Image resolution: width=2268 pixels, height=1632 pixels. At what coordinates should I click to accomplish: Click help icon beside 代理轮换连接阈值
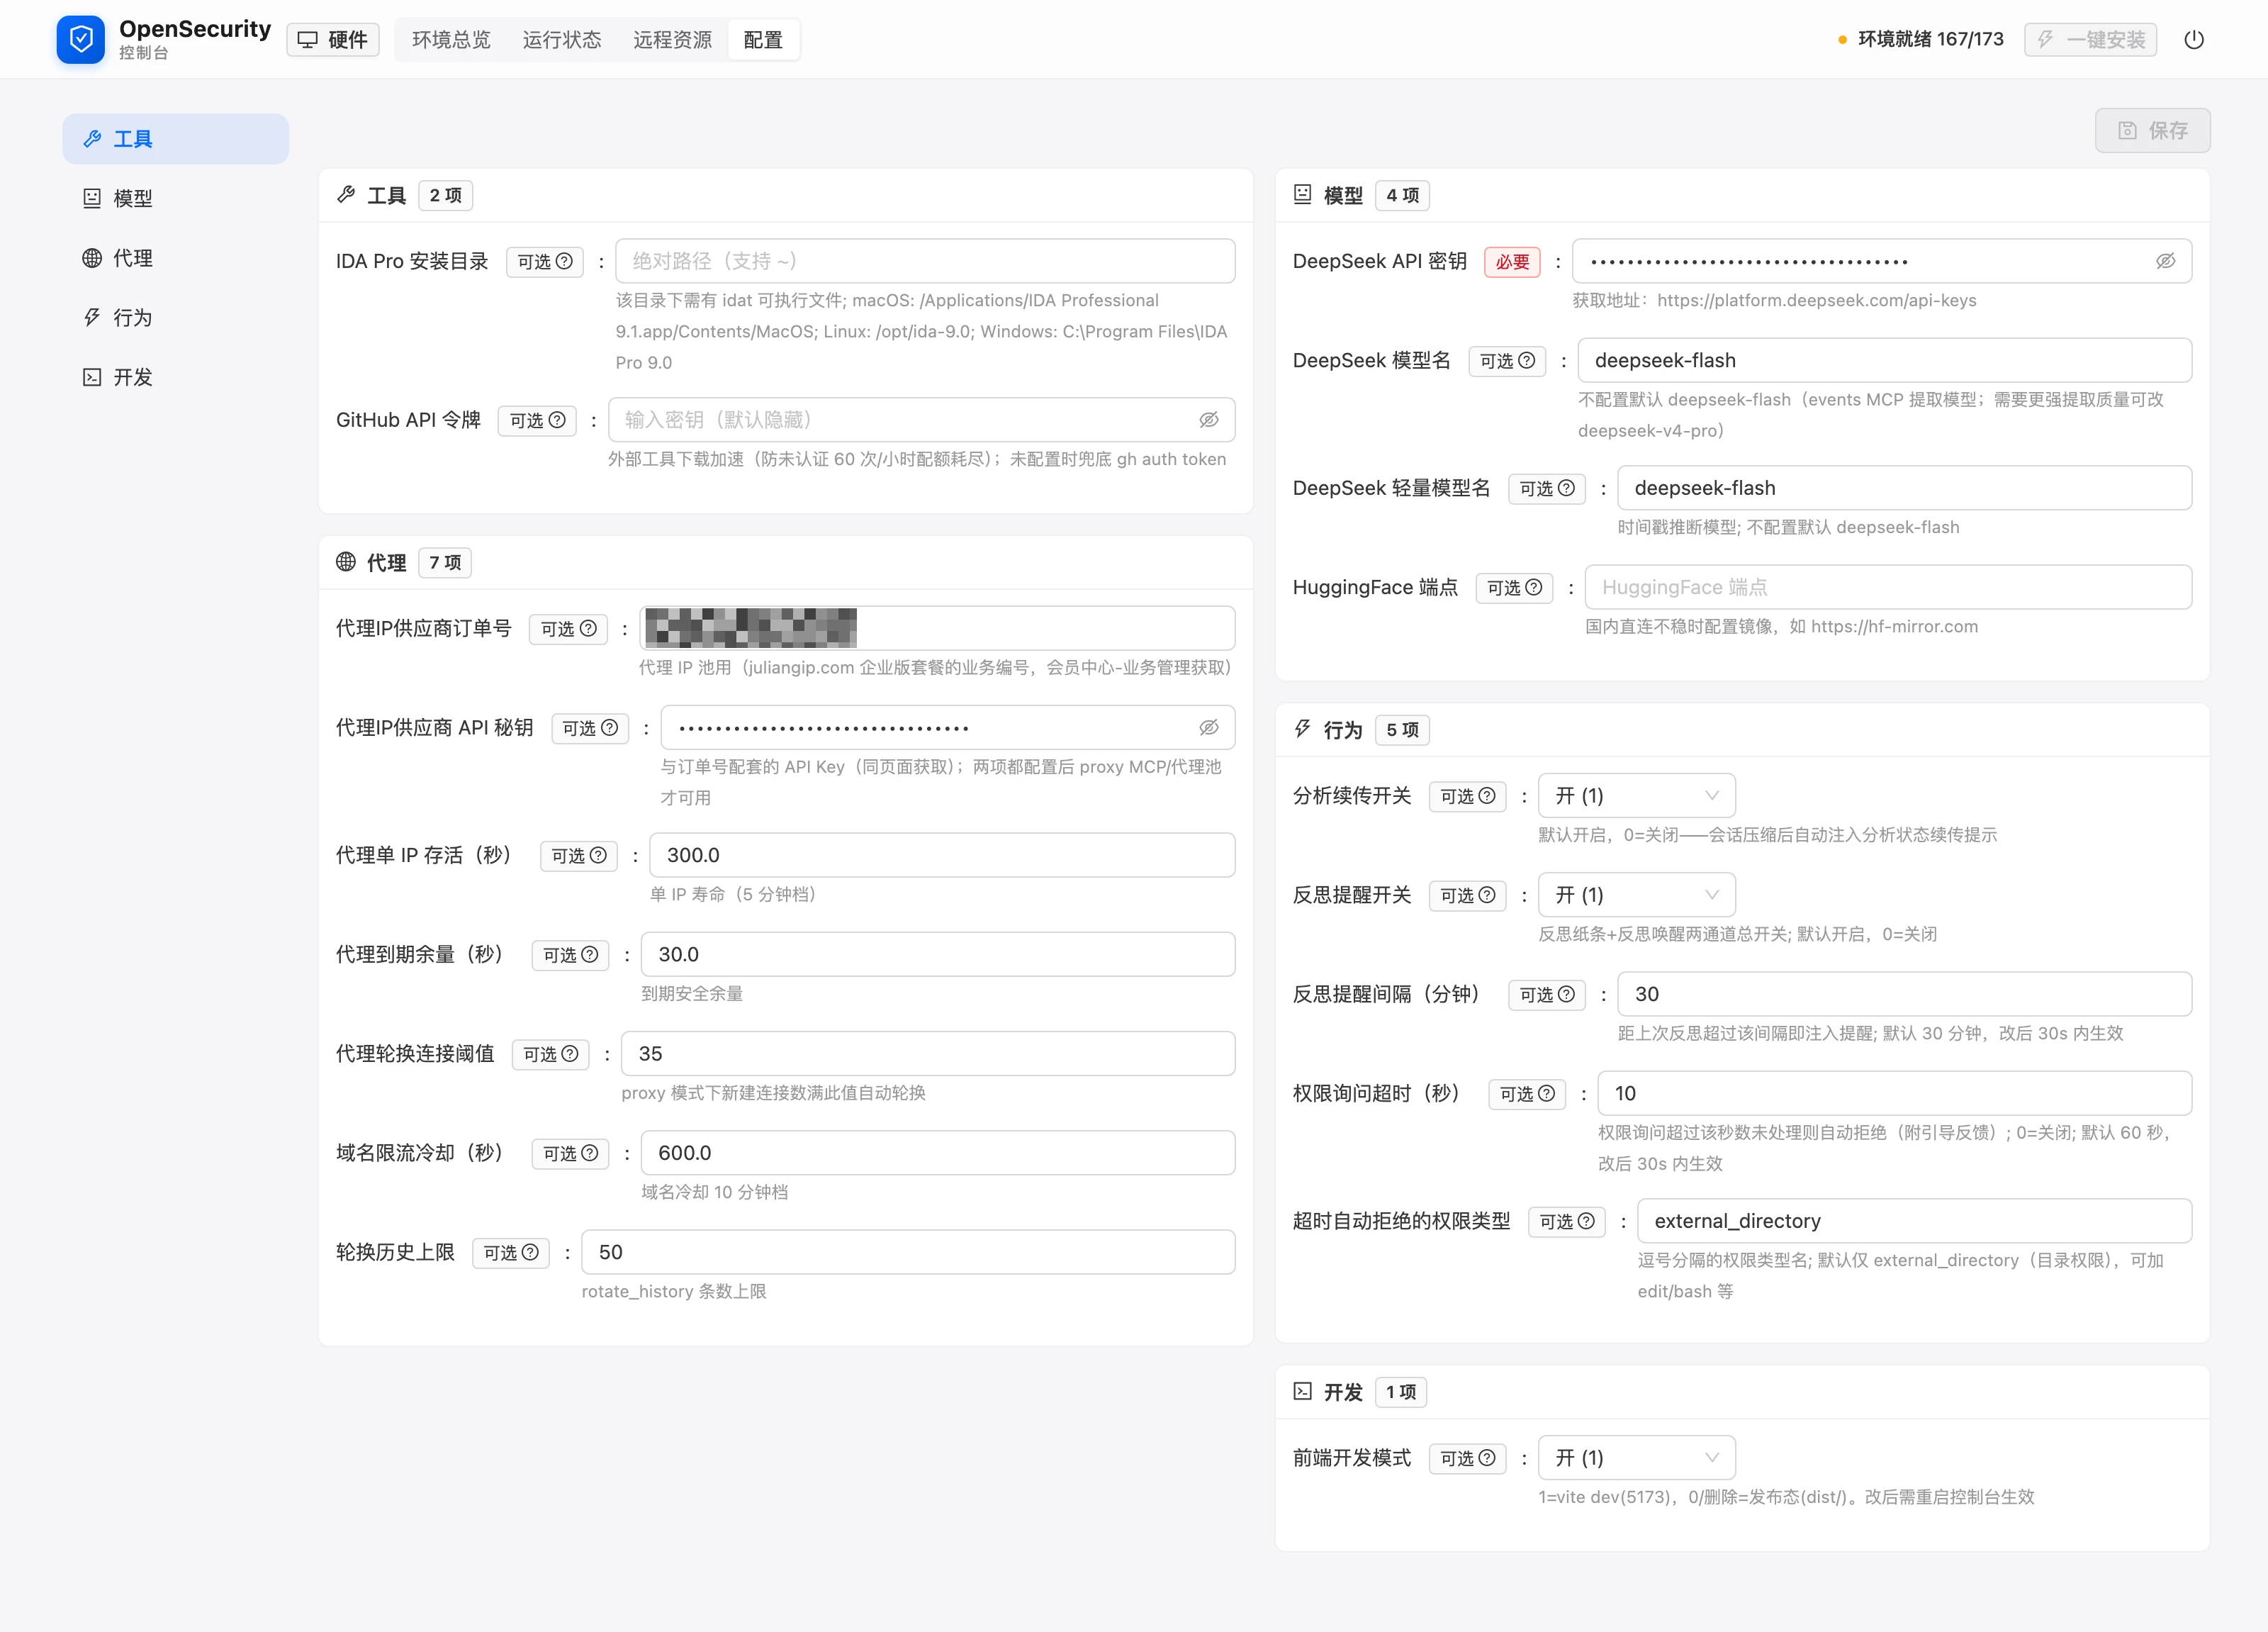point(570,1054)
